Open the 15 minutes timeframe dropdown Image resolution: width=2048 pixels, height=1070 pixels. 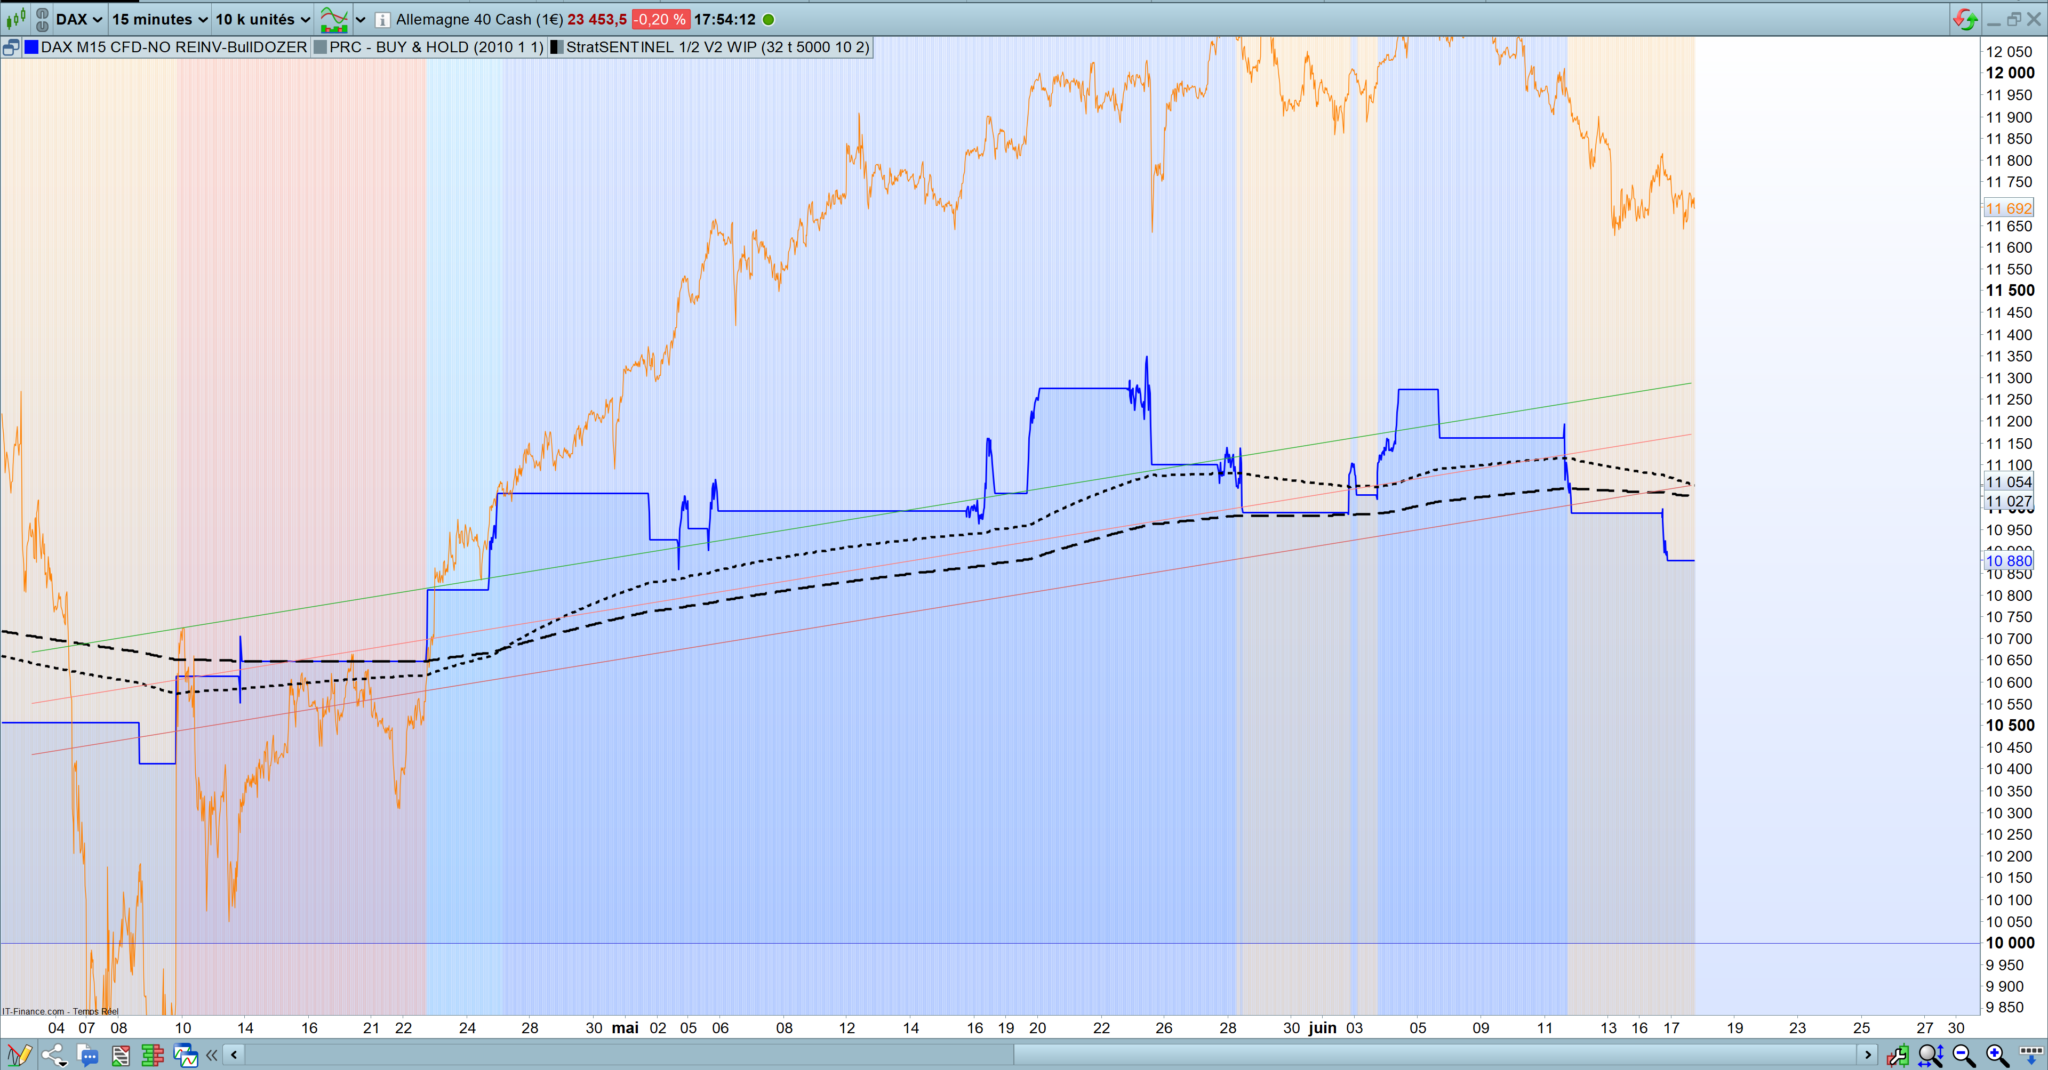(x=159, y=19)
